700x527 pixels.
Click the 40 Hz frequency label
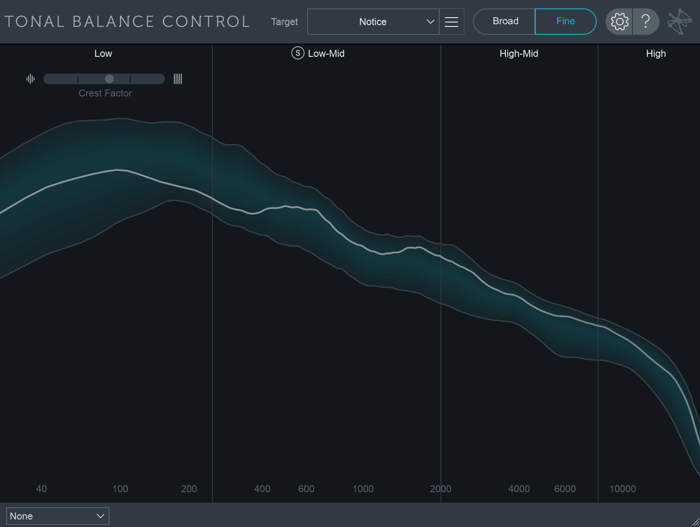click(42, 489)
